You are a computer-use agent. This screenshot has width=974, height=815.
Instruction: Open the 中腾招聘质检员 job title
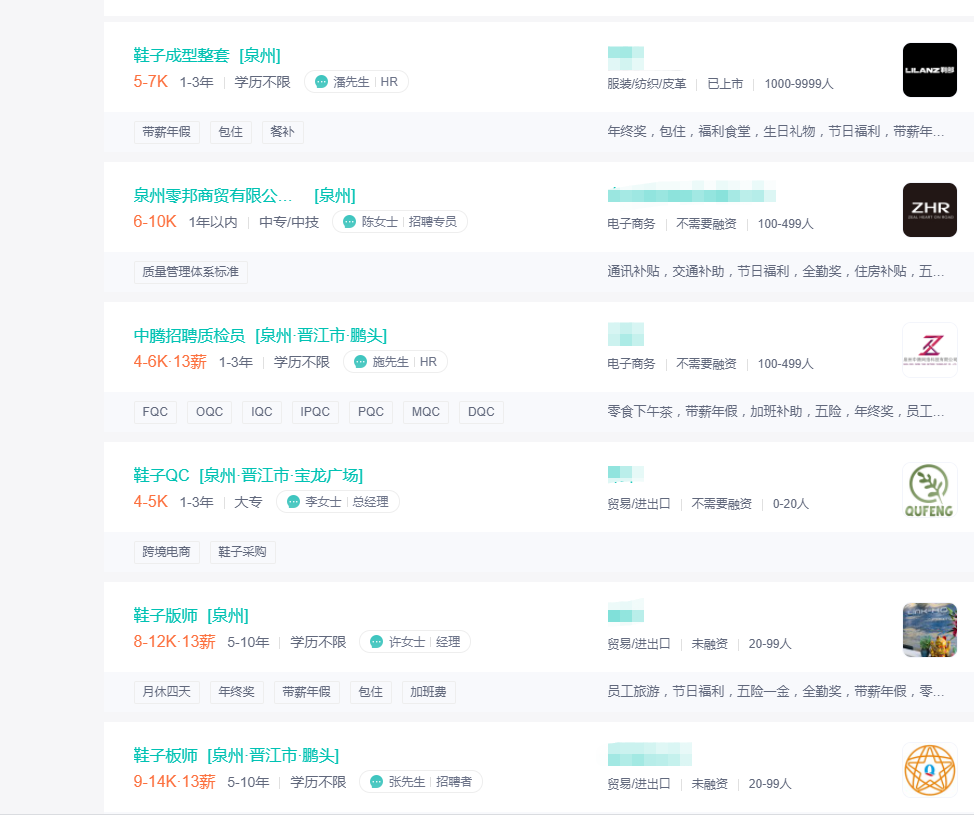click(x=189, y=335)
